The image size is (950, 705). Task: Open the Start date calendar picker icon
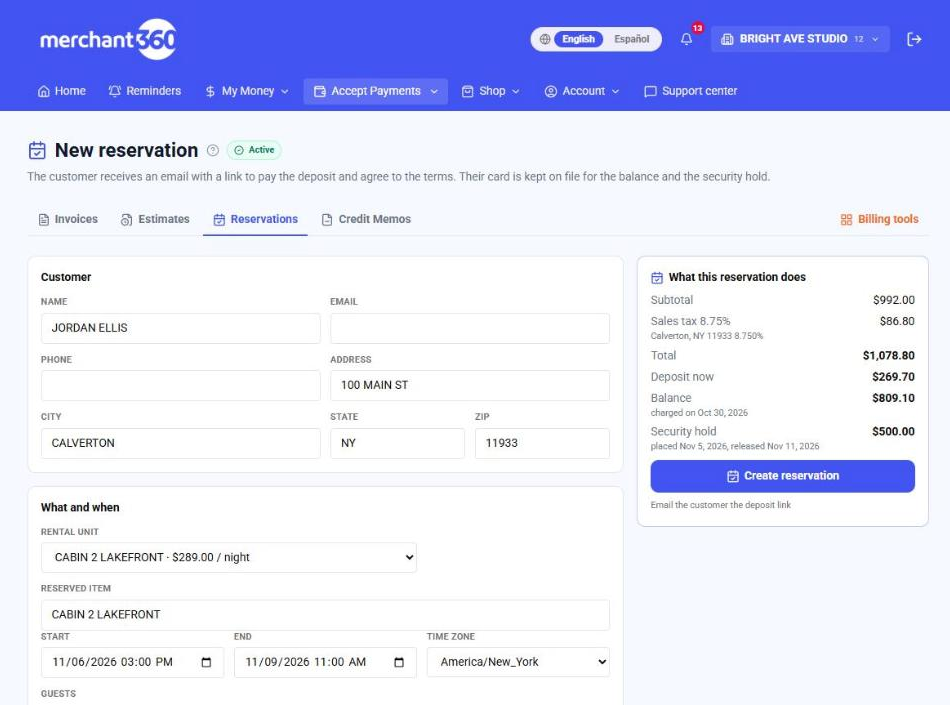pos(206,663)
